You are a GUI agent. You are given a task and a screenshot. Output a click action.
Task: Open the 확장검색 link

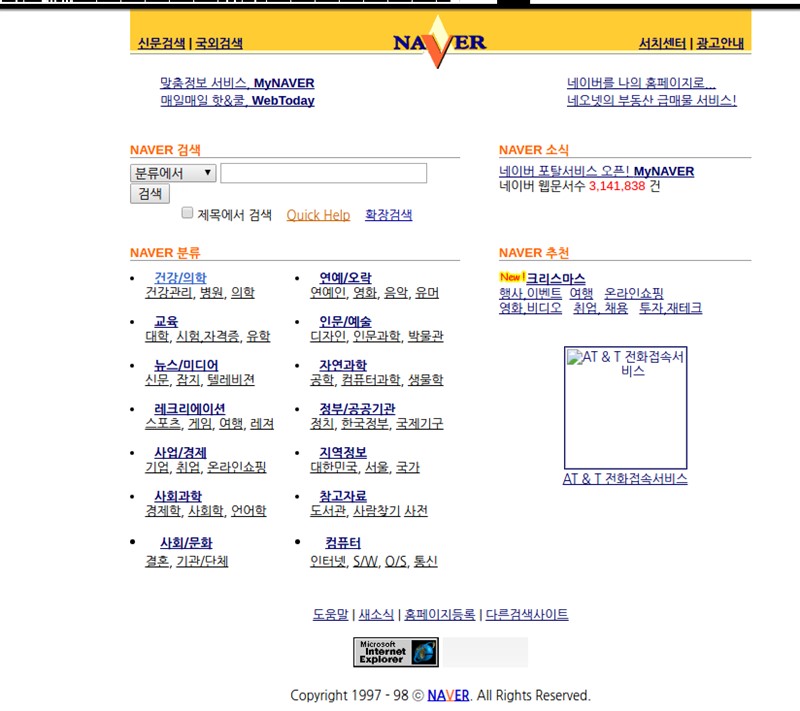click(x=389, y=215)
